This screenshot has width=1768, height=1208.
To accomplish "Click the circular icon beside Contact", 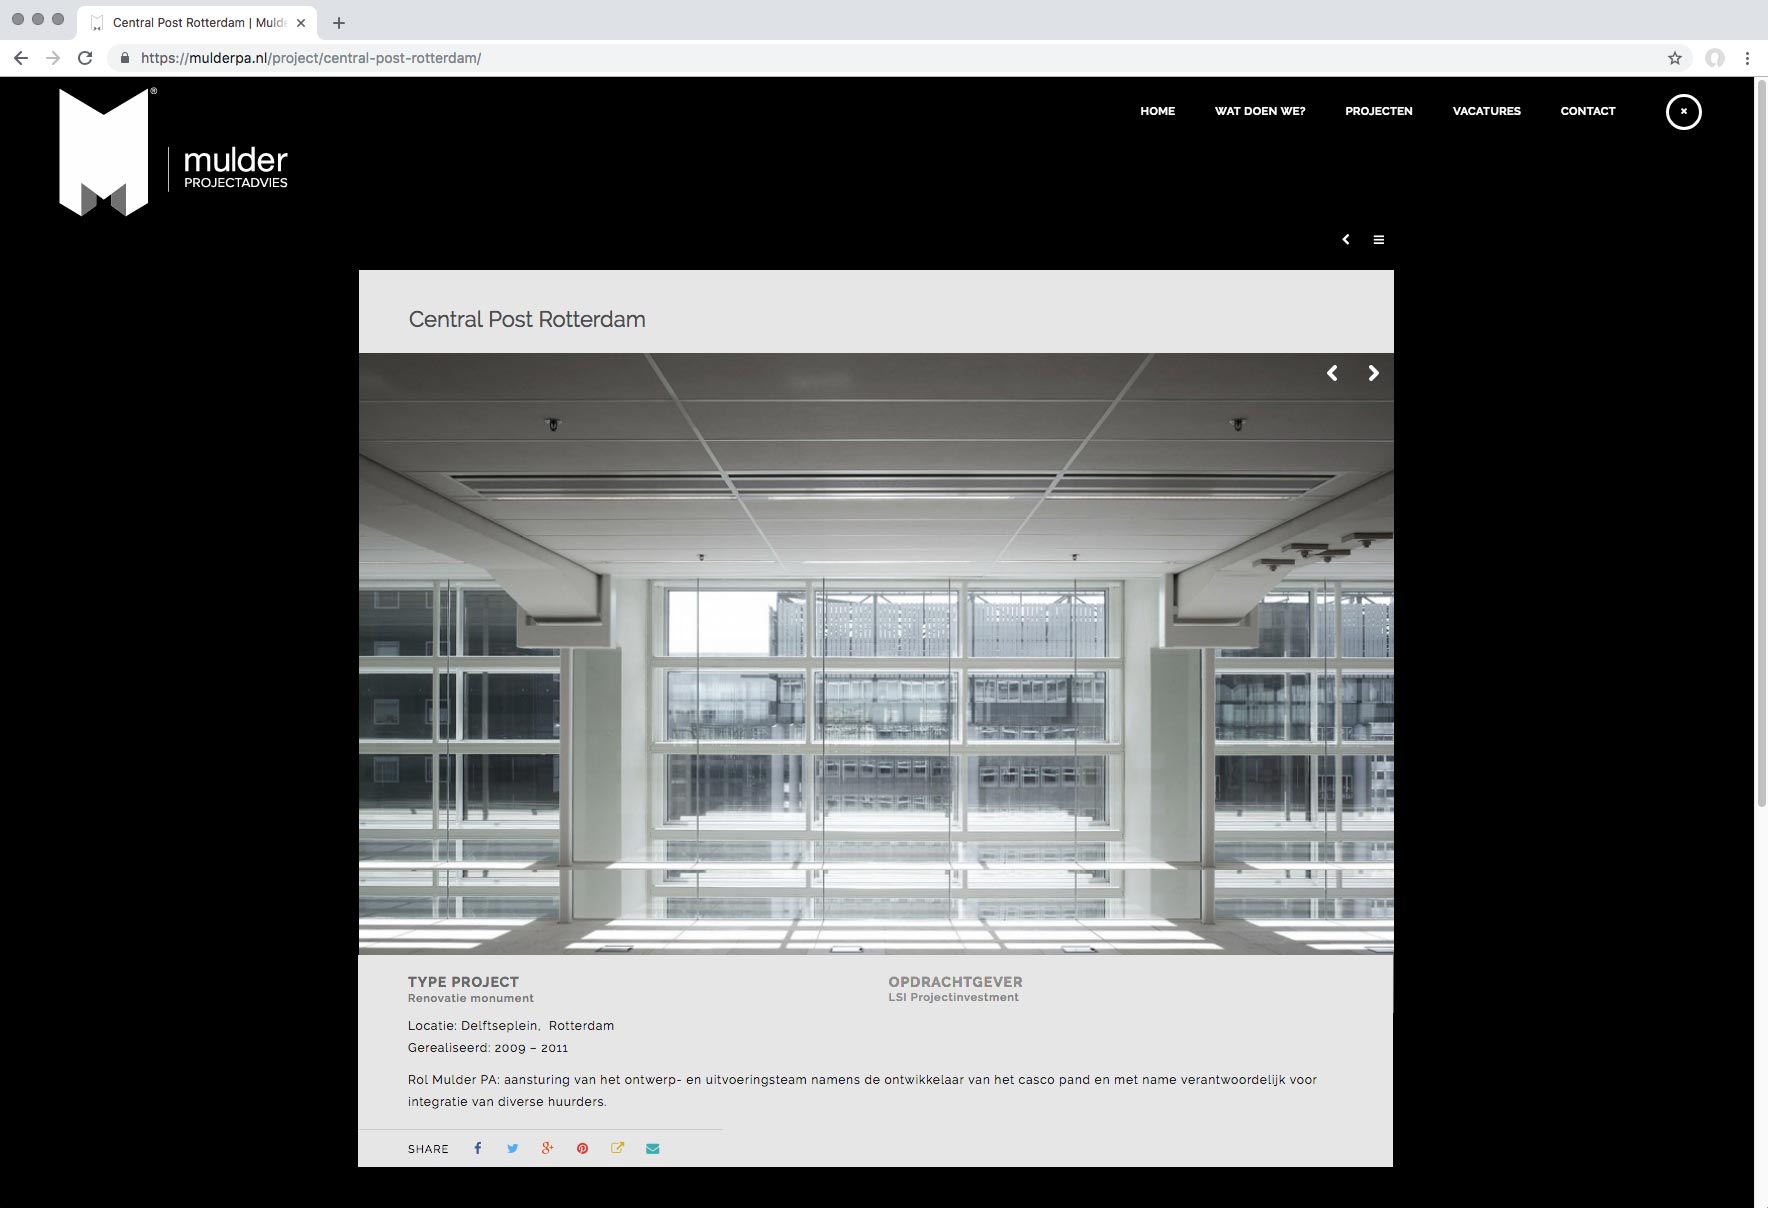I will click(x=1683, y=112).
